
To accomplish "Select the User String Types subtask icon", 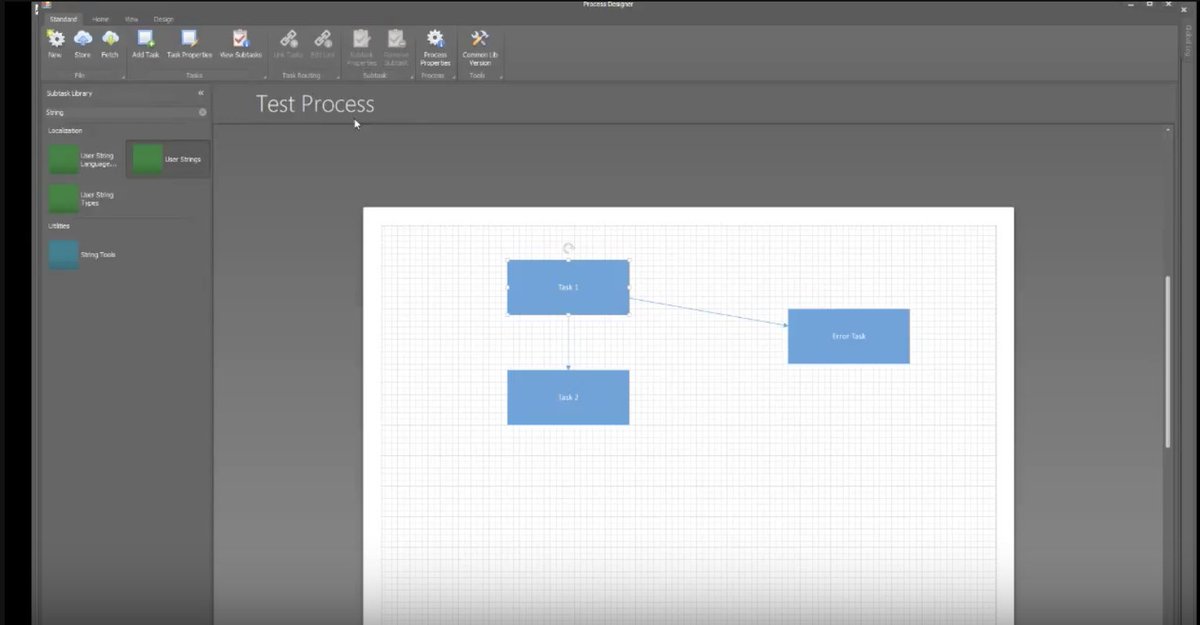I will (x=63, y=198).
